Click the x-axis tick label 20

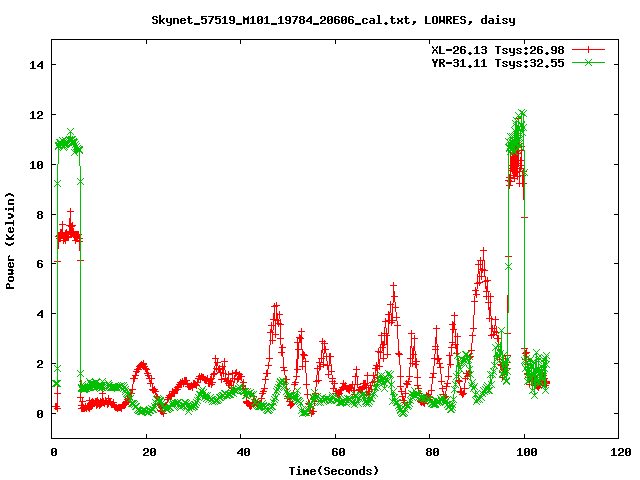point(149,452)
